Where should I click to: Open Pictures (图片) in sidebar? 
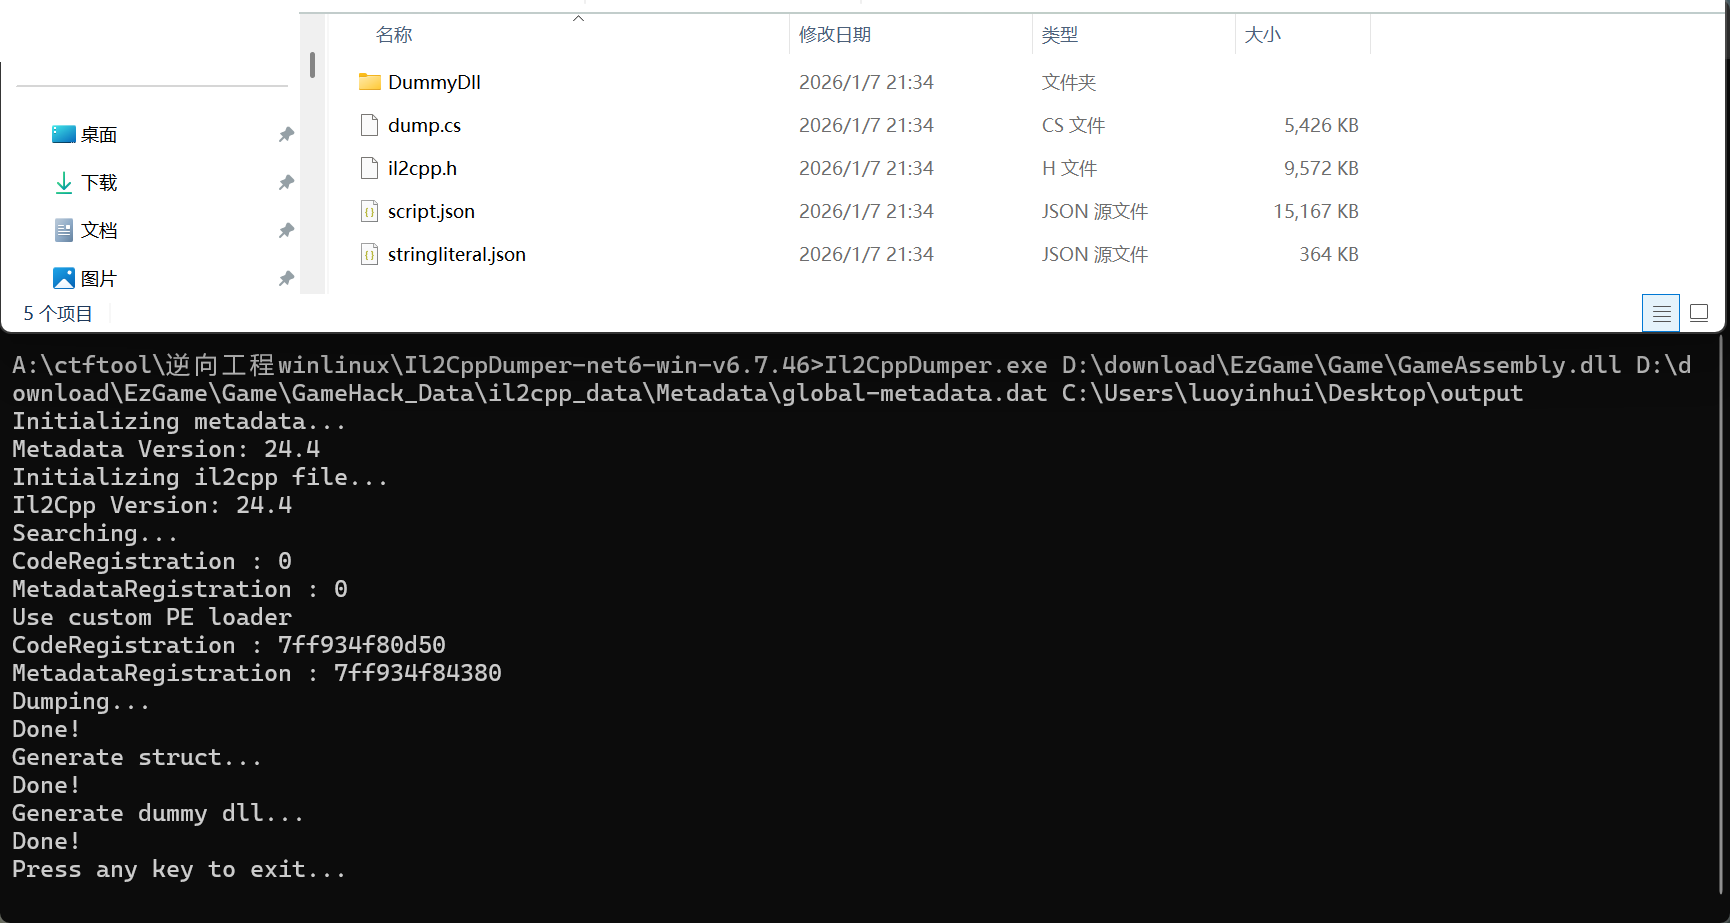click(x=98, y=279)
